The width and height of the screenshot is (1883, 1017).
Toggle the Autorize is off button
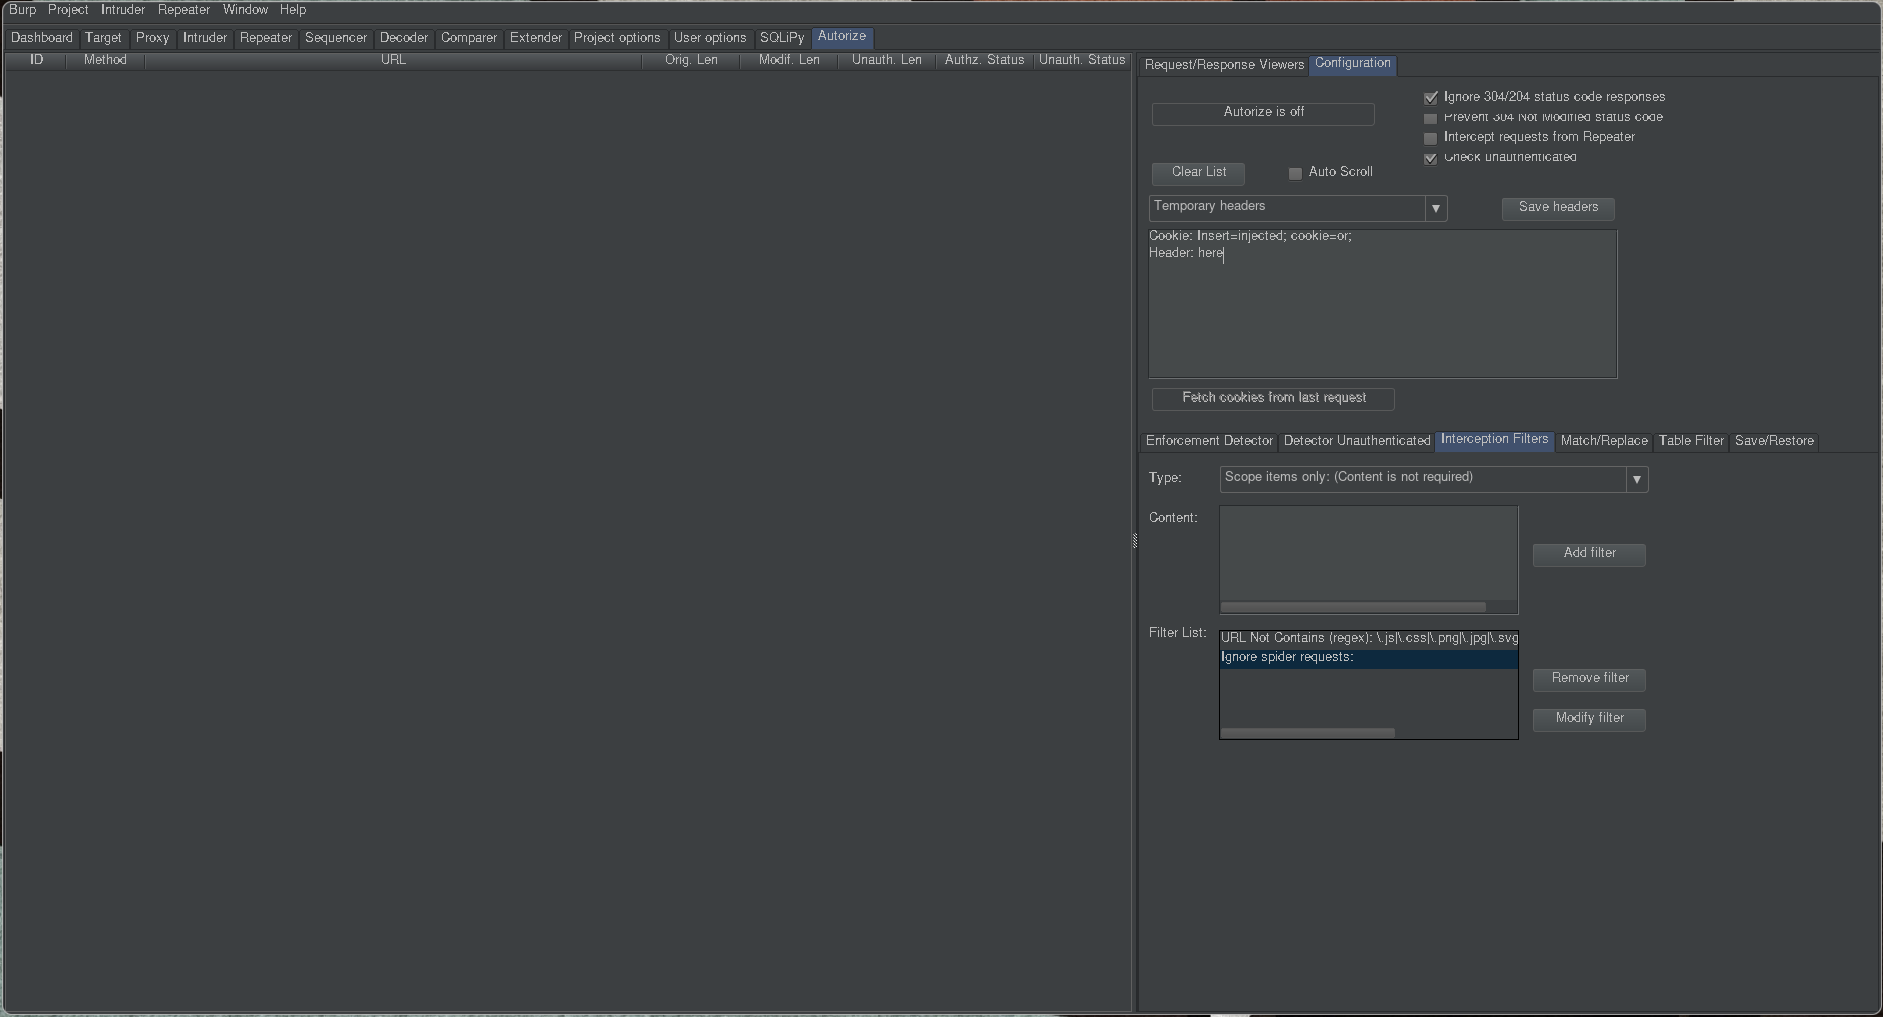(x=1262, y=113)
